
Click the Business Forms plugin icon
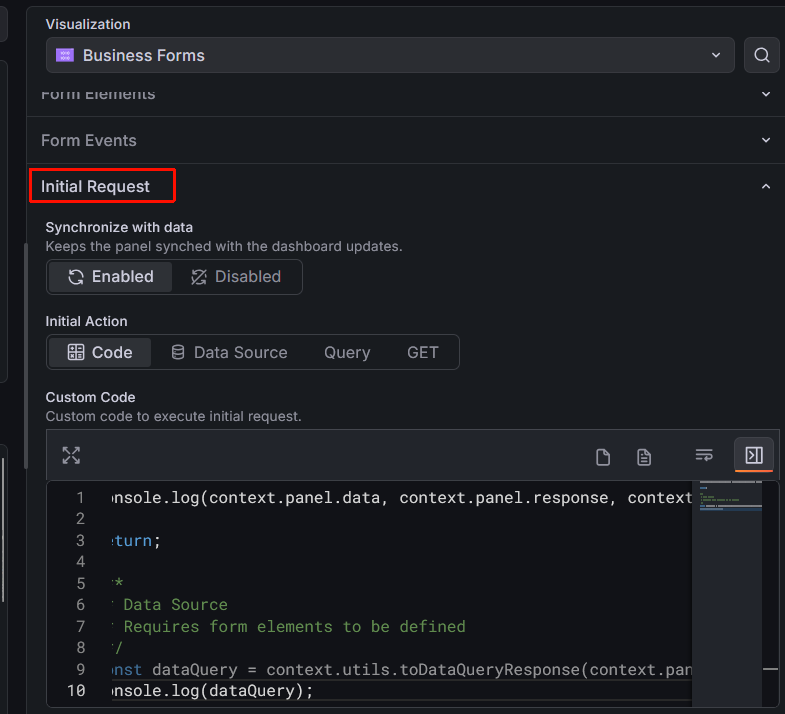tap(65, 55)
